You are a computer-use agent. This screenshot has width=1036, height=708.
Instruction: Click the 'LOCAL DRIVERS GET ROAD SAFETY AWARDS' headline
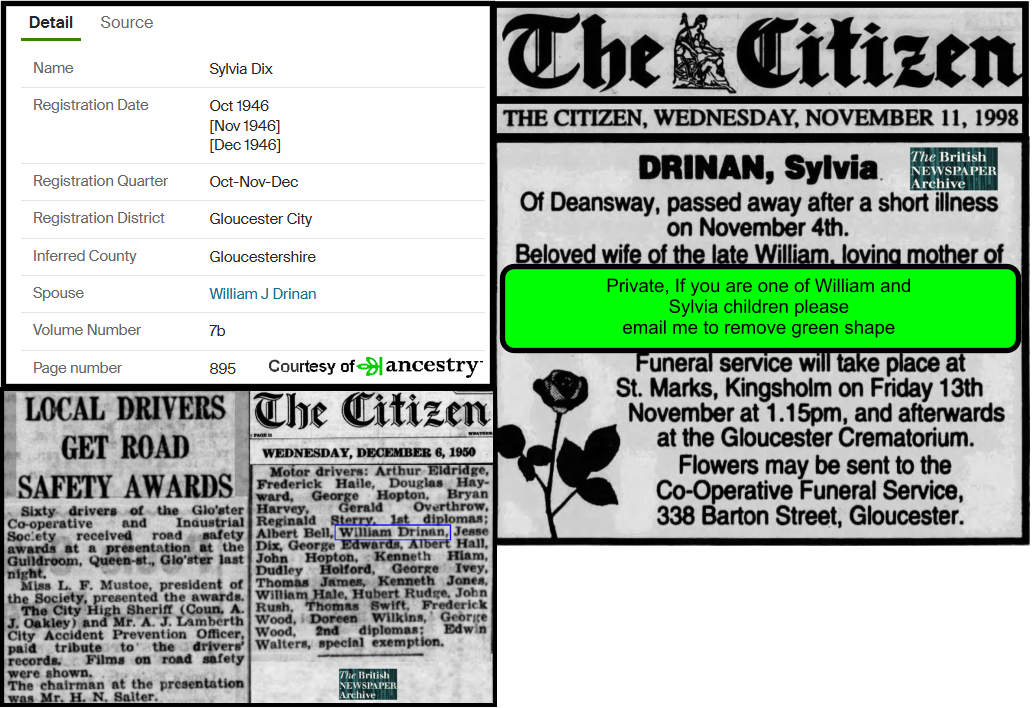(126, 448)
